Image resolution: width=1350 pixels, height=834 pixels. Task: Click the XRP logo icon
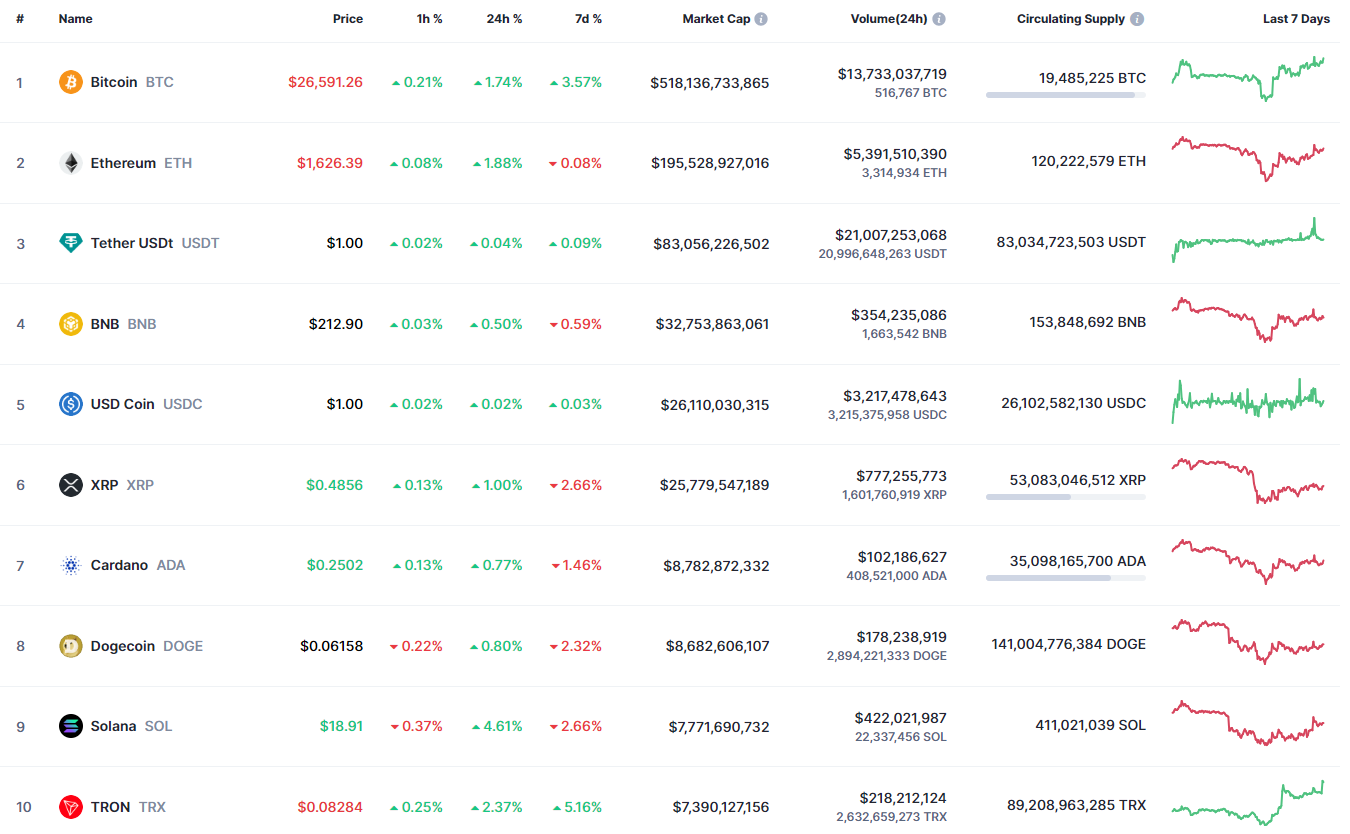tap(71, 485)
